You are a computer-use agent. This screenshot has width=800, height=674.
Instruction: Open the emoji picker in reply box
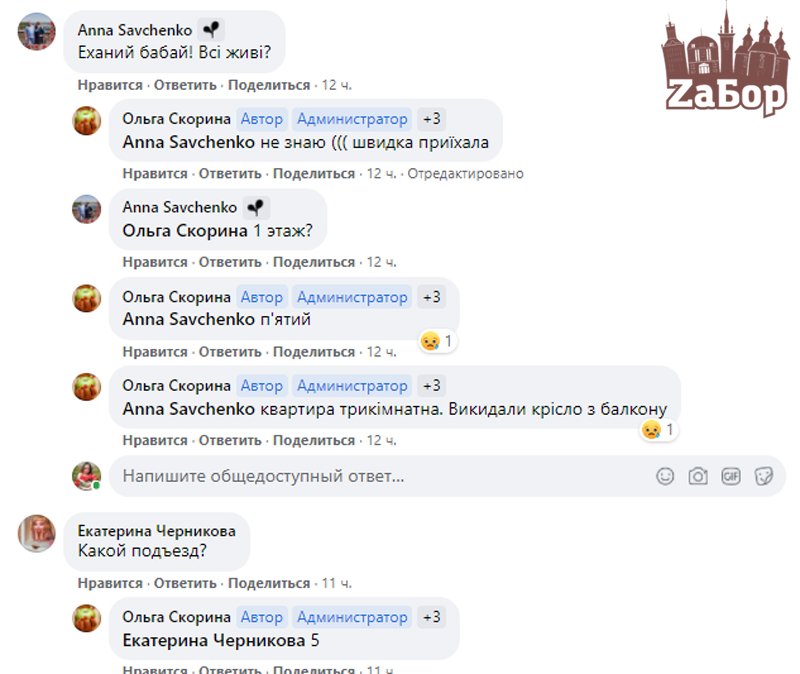click(665, 476)
